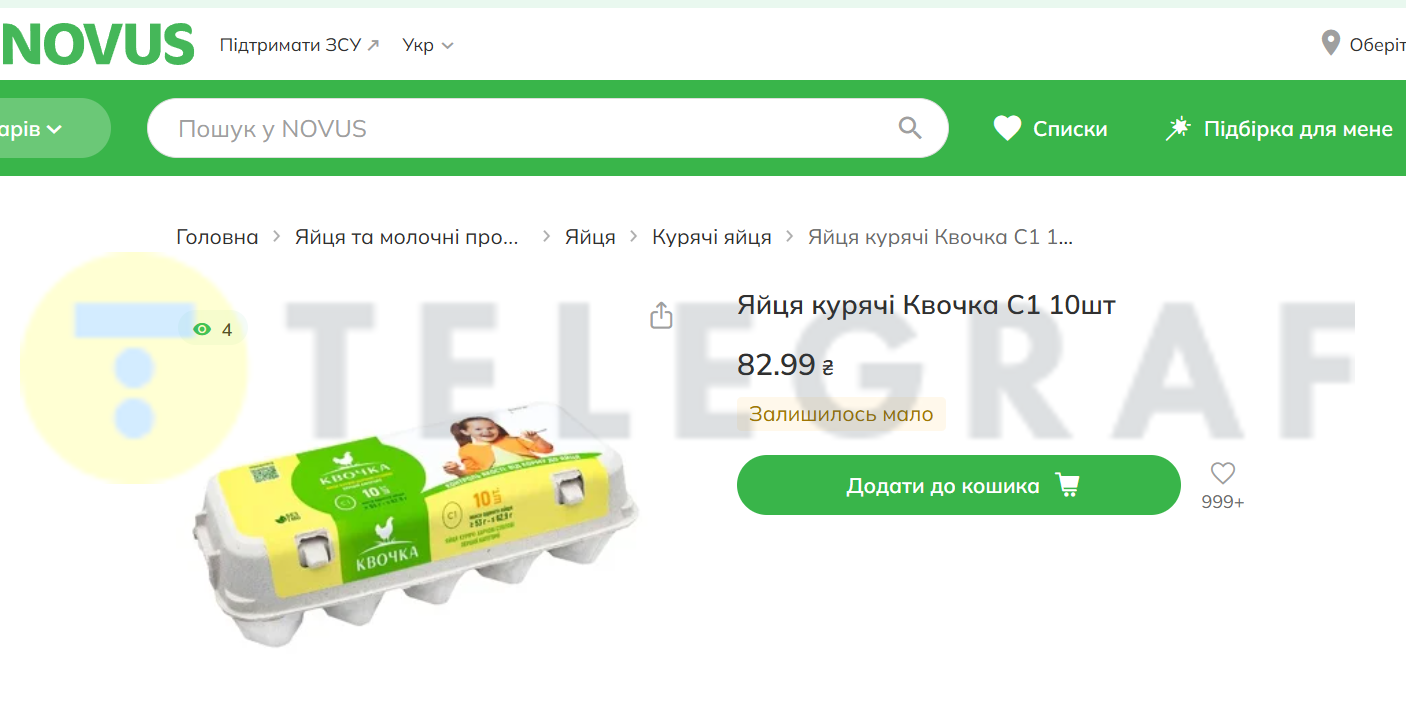The width and height of the screenshot is (1406, 717).
Task: Add the product to favorites via the heart icon
Action: tap(1222, 474)
